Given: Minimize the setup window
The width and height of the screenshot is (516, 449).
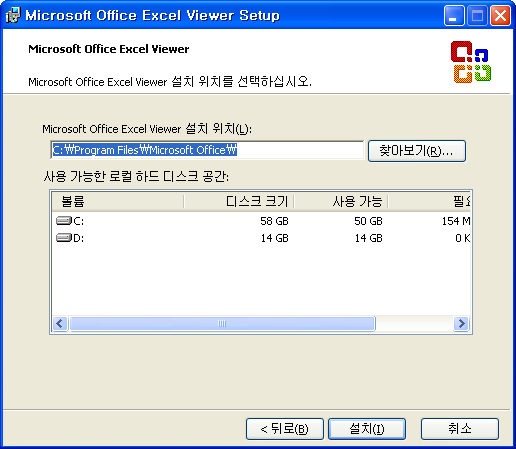Looking at the screenshot, I should coord(454,16).
